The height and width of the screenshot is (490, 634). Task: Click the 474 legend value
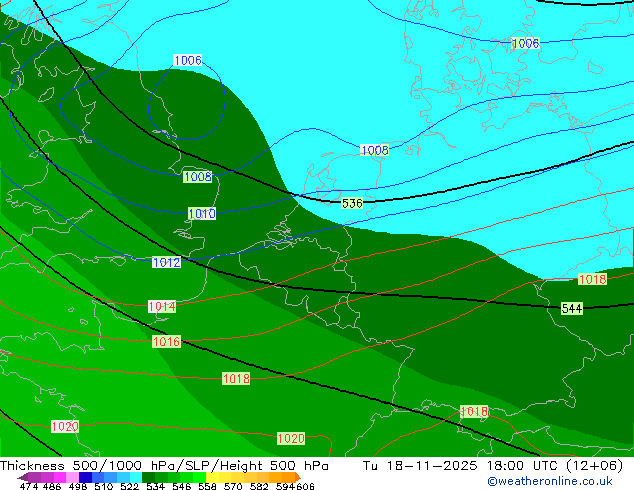(x=29, y=486)
